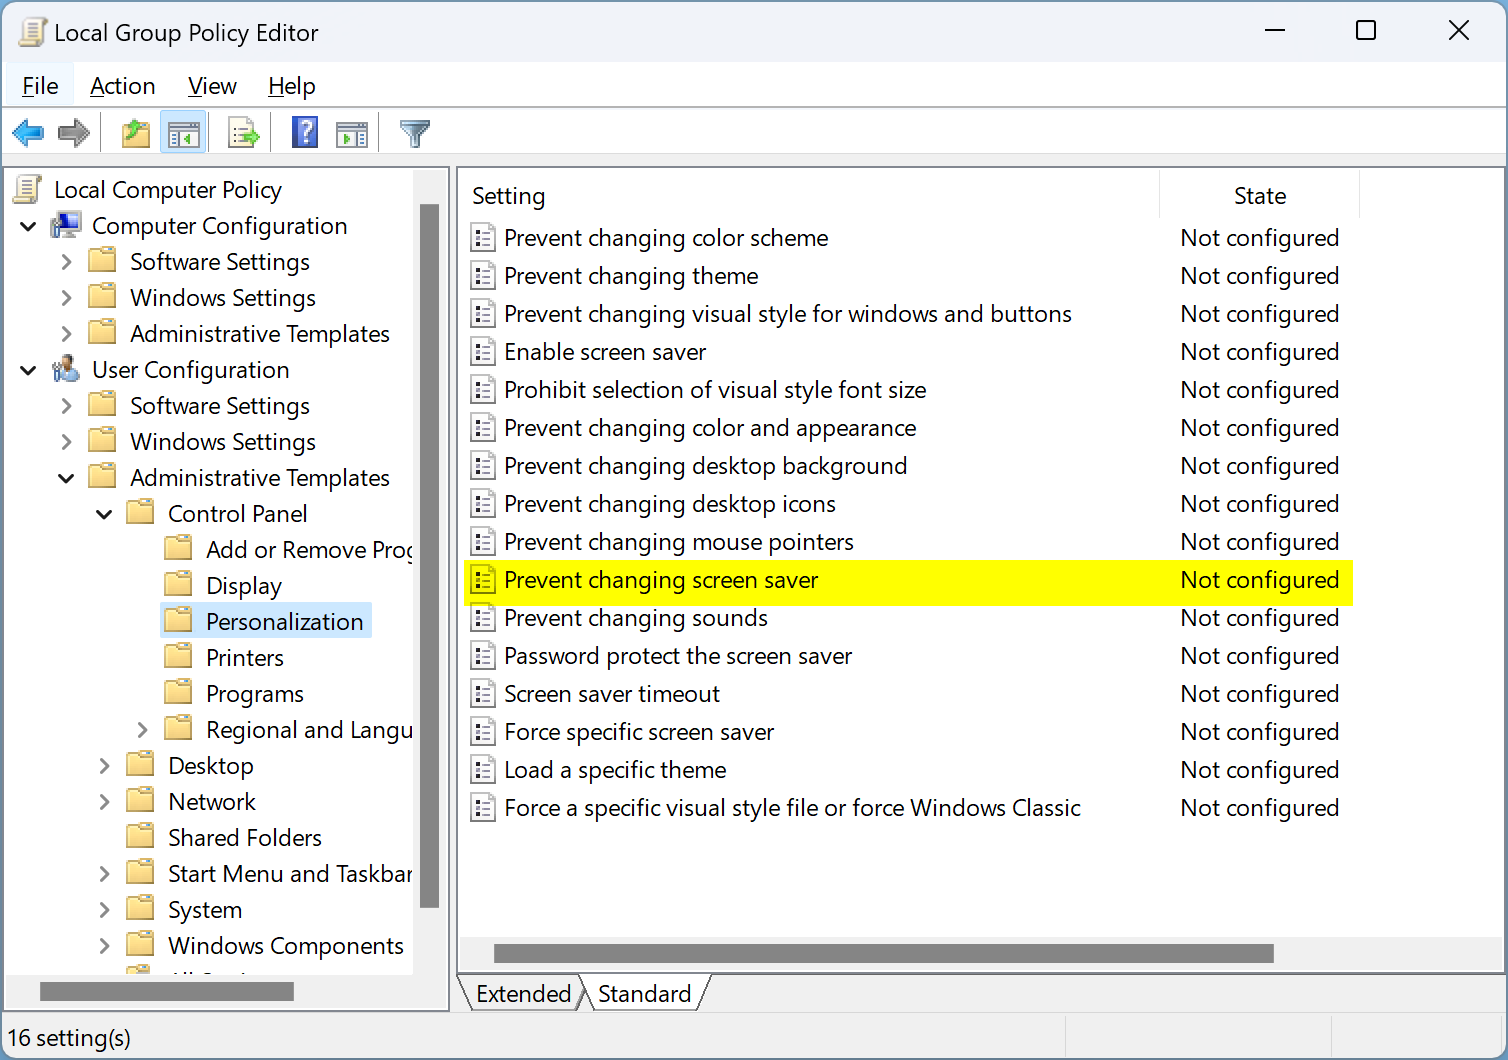The image size is (1508, 1060).
Task: Switch to the Standard tab
Action: click(x=644, y=993)
